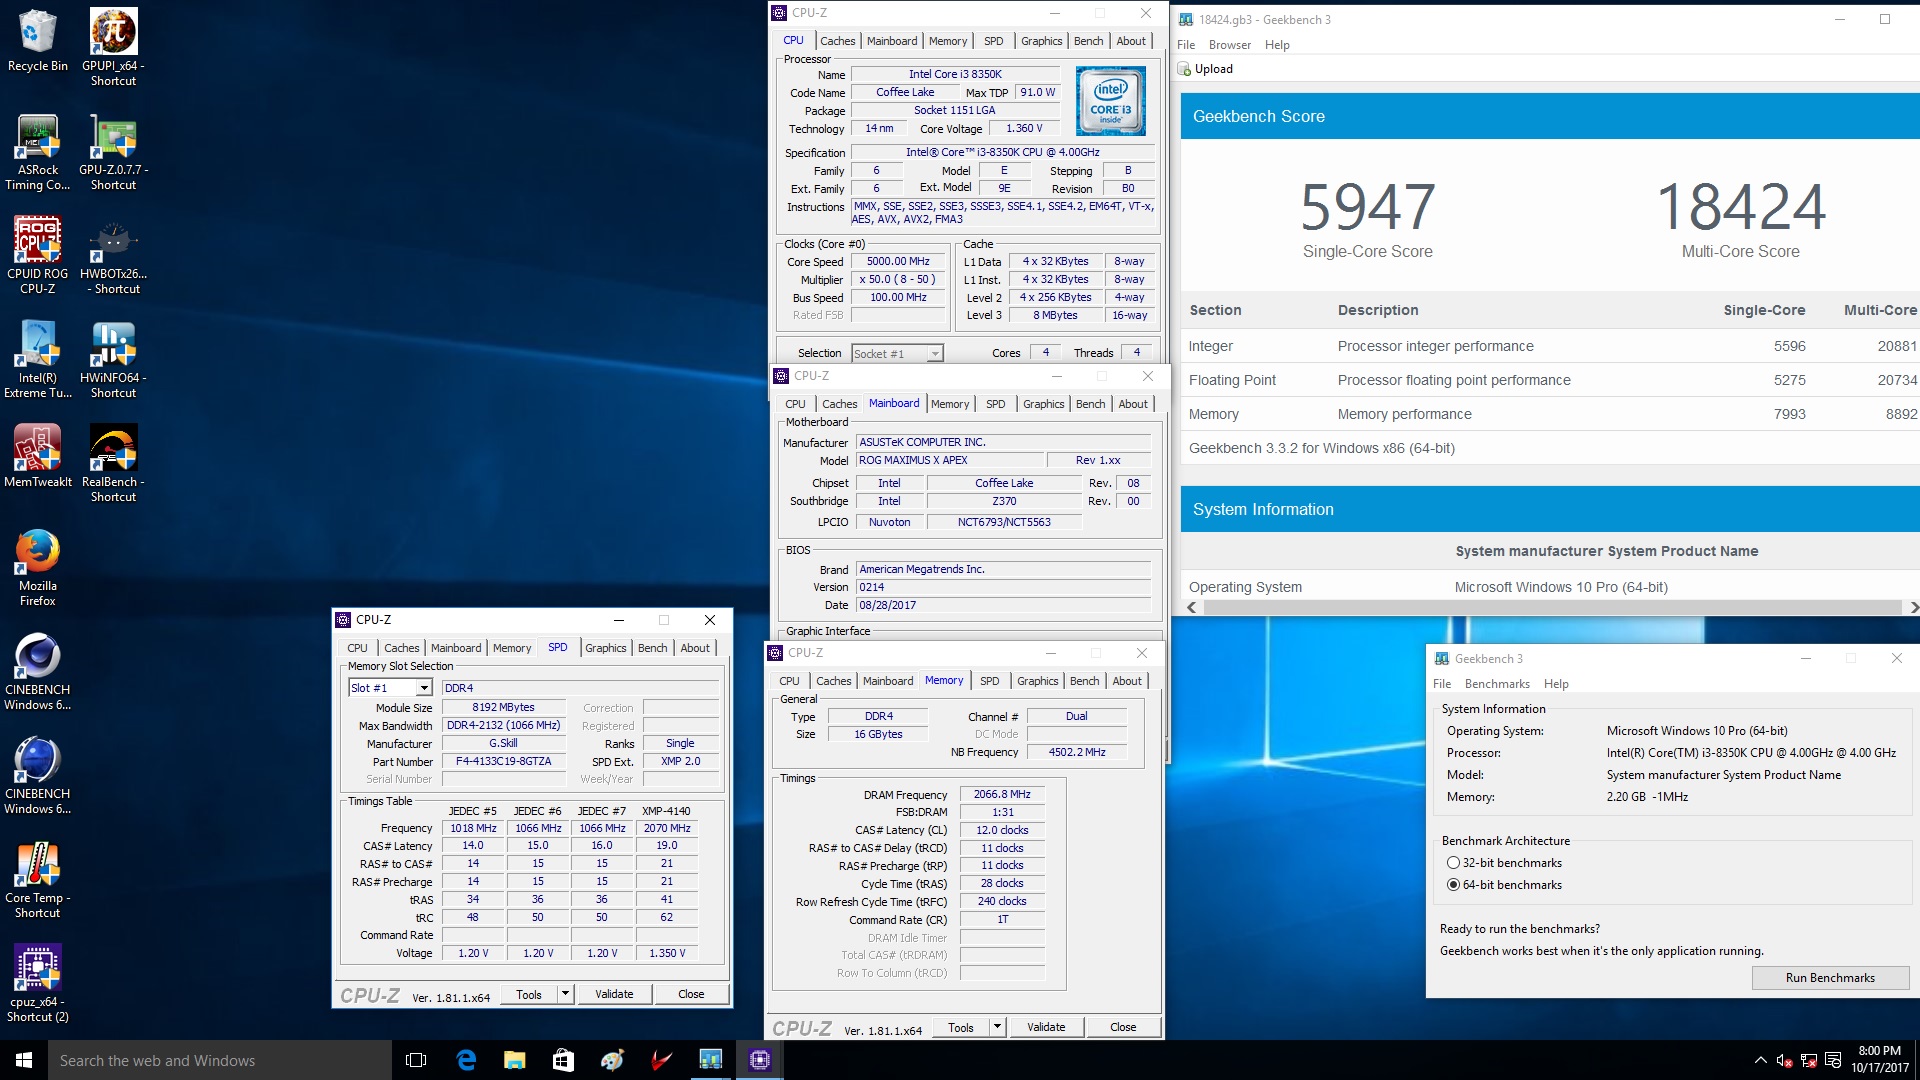Image resolution: width=1920 pixels, height=1080 pixels.
Task: Open Socket #1 selection dropdown
Action: tap(934, 353)
